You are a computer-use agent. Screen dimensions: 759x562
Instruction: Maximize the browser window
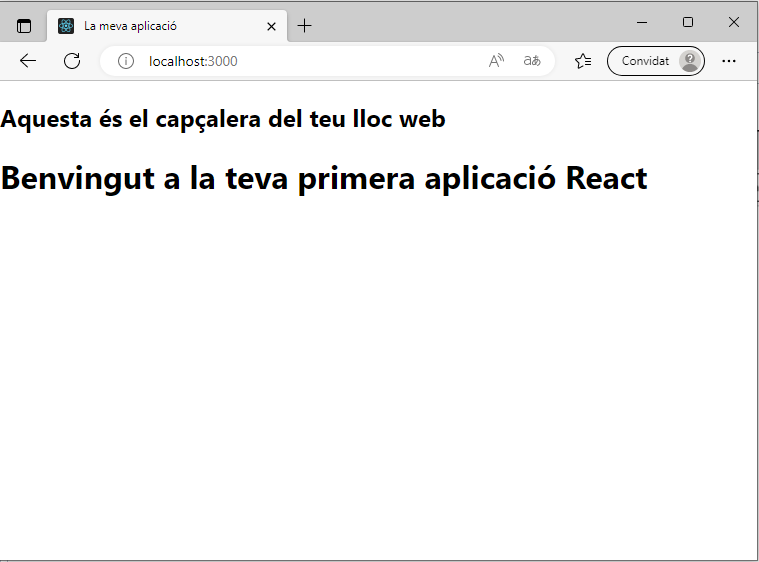coord(688,22)
